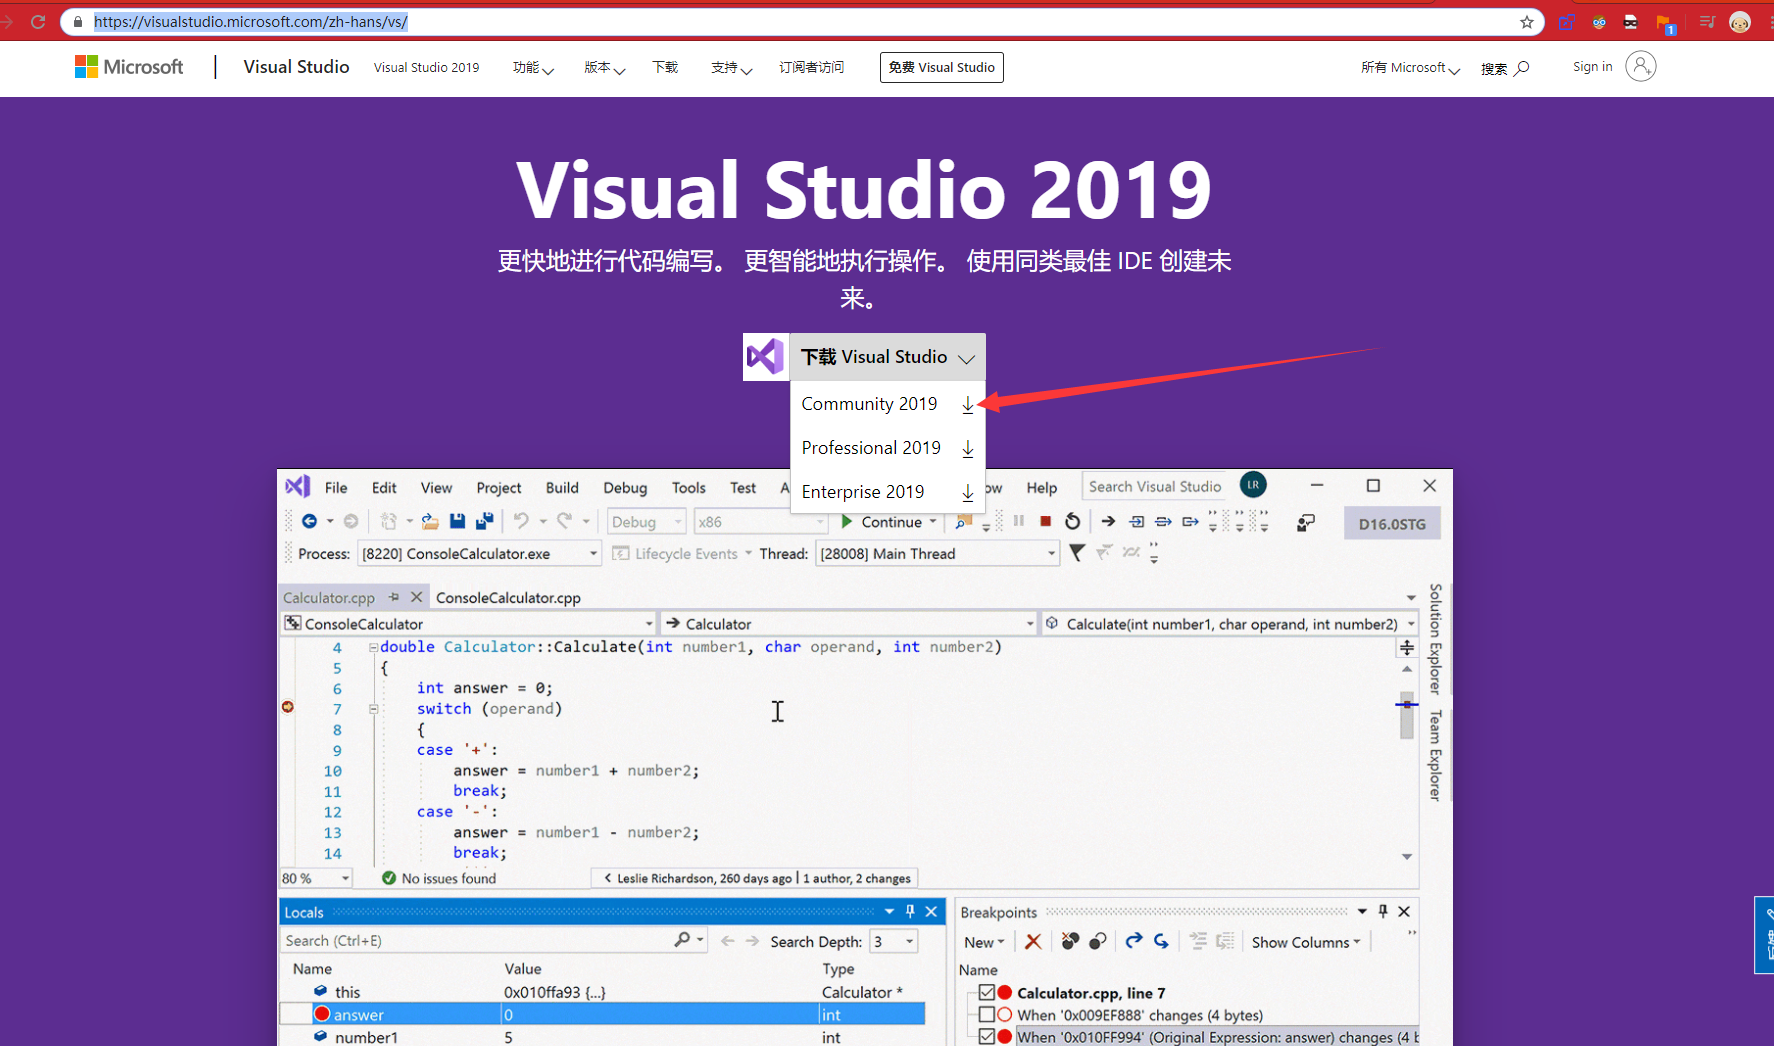Click the 订阅者访问 link

click(811, 67)
